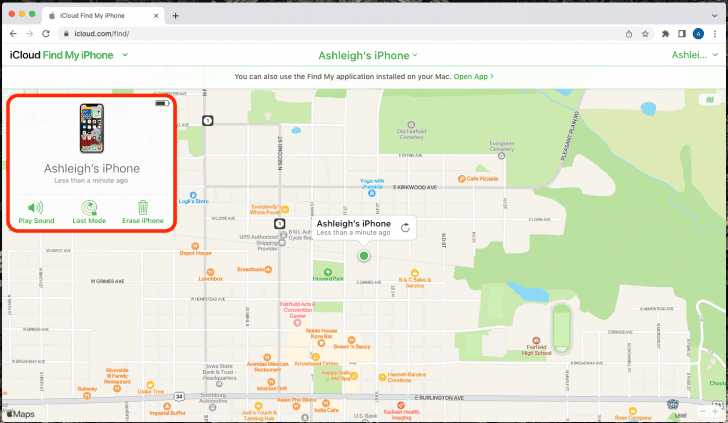The width and height of the screenshot is (728, 423).
Task: Open the Chrome extensions puzzle icon
Action: 665,33
